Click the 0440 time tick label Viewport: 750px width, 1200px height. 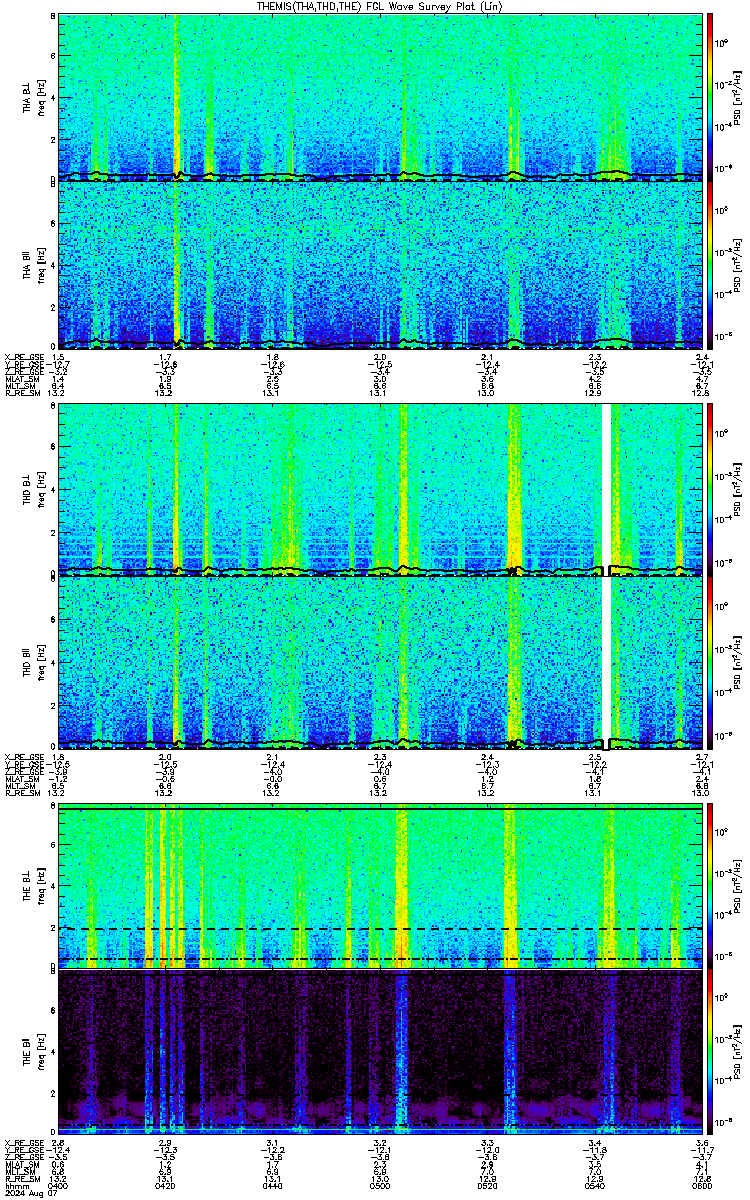(x=273, y=1185)
